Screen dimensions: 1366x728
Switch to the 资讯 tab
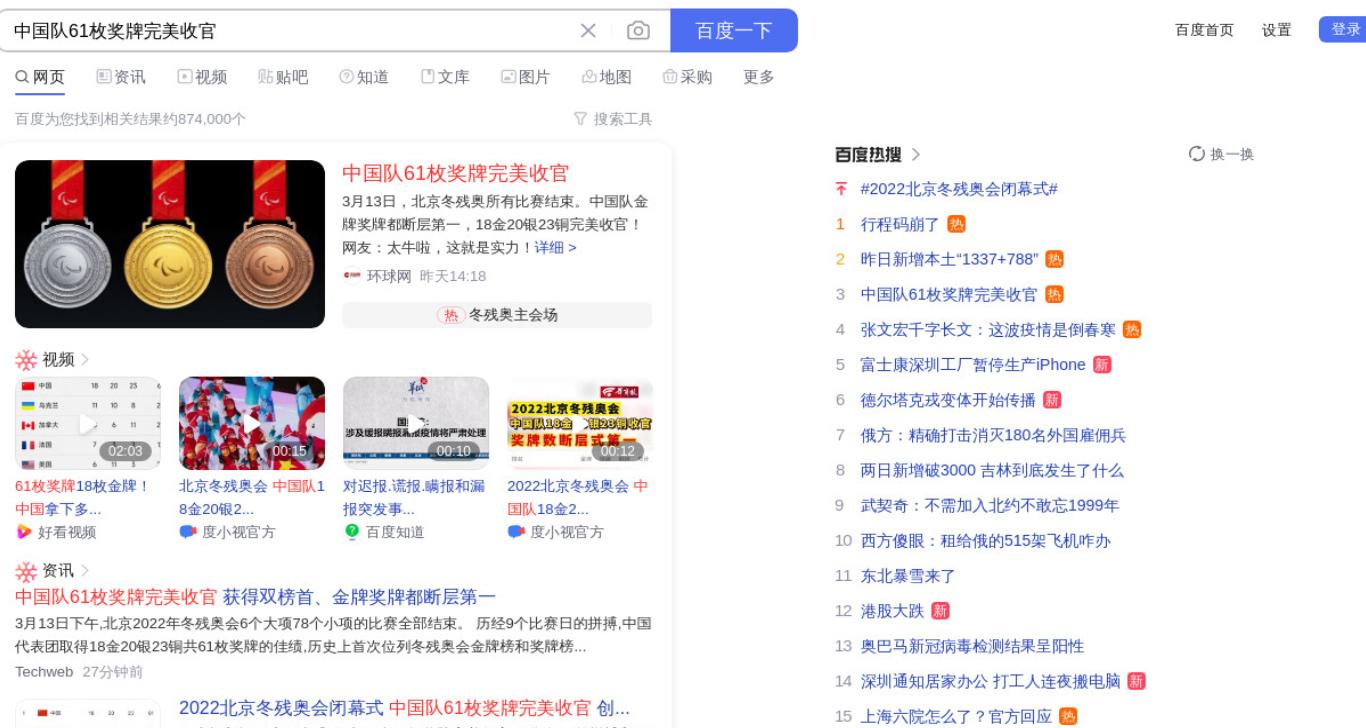coord(121,77)
